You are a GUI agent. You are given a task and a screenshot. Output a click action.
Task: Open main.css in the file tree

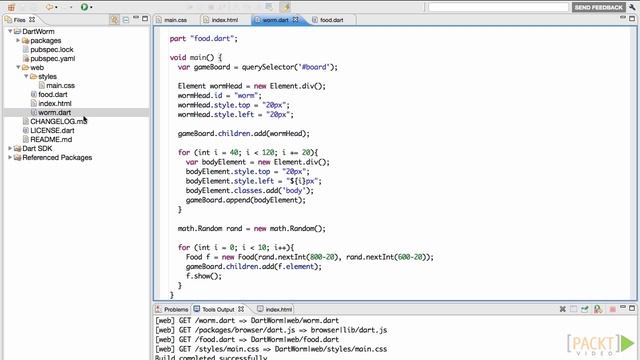60,85
